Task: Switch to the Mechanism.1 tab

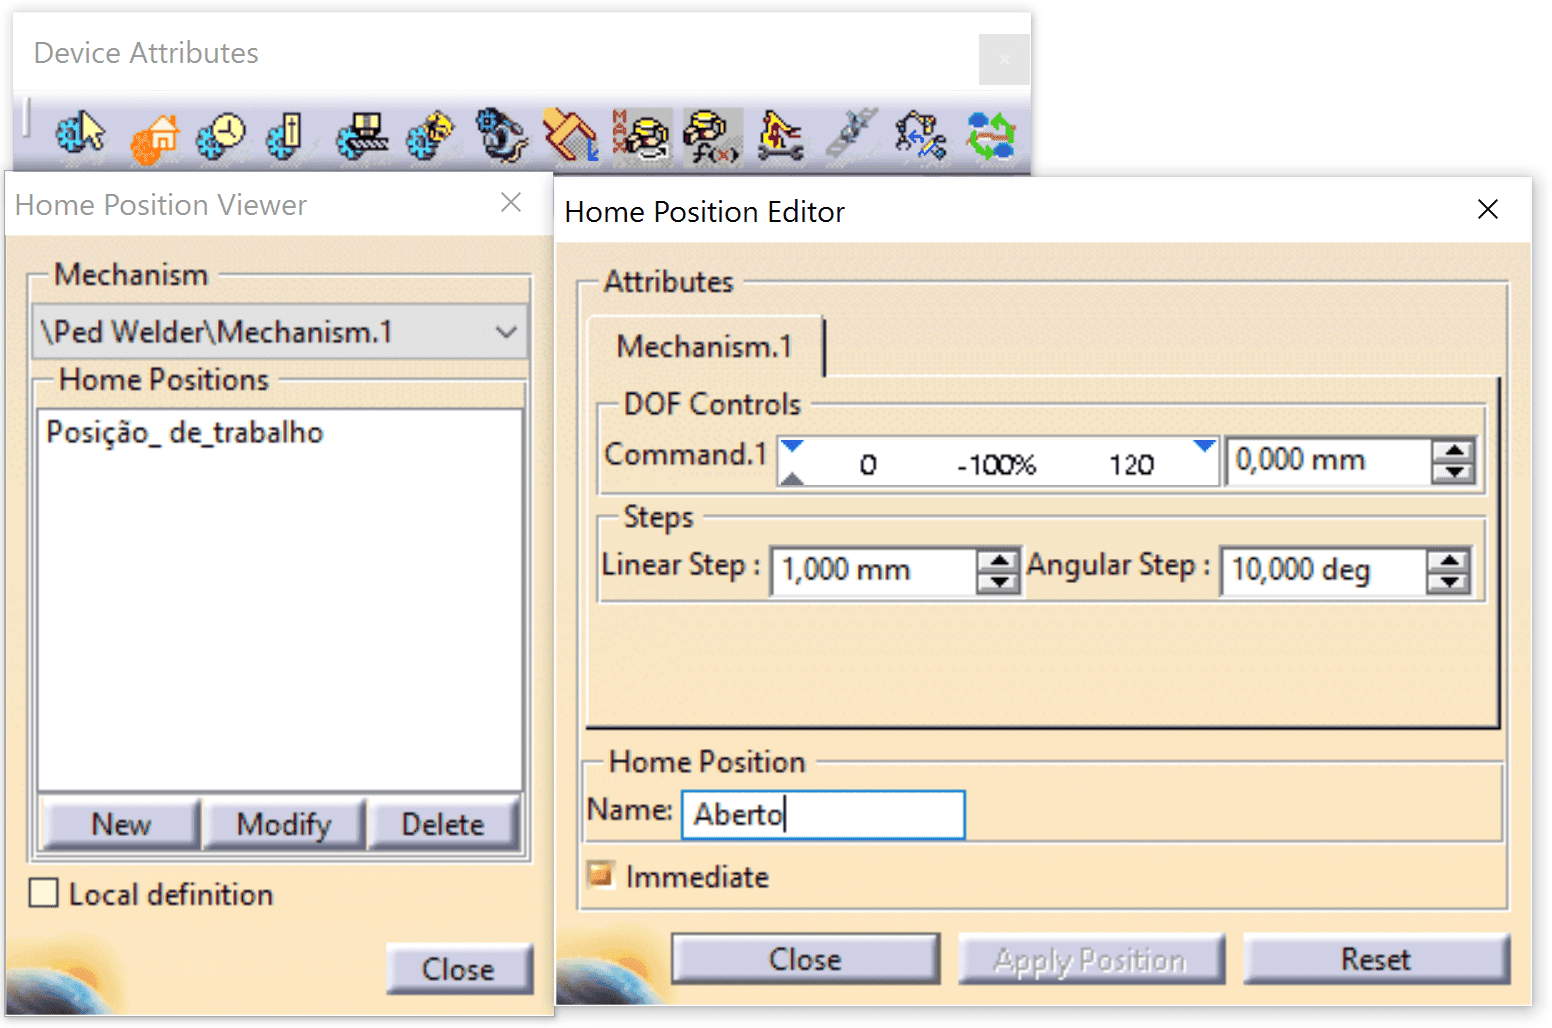Action: (x=704, y=346)
